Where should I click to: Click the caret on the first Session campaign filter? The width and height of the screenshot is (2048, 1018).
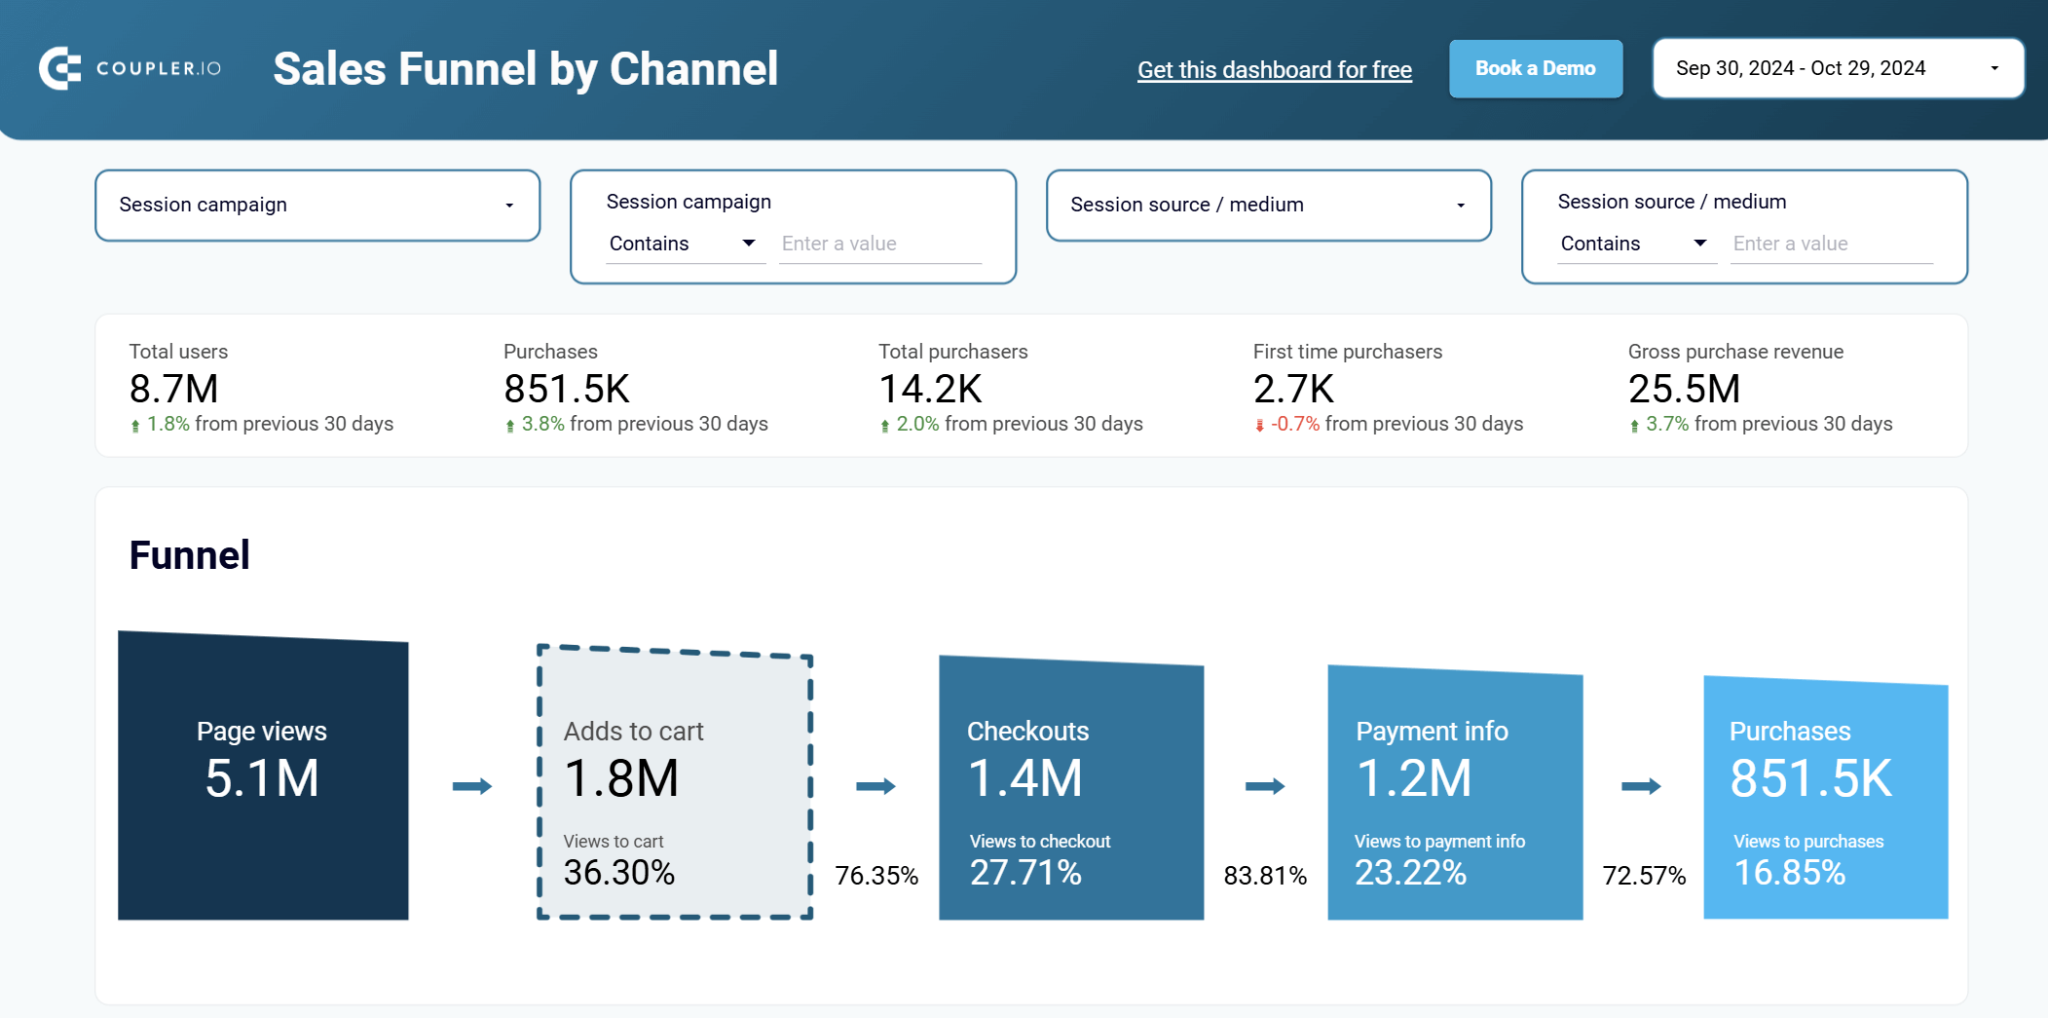pyautogui.click(x=510, y=205)
